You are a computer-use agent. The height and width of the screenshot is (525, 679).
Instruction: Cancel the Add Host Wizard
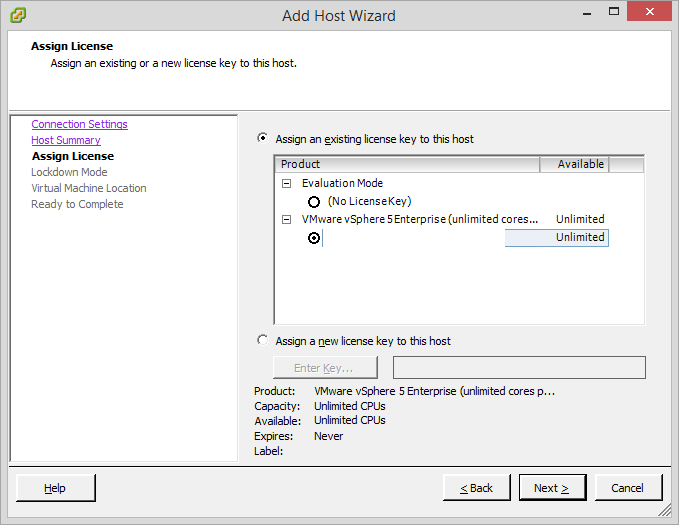pyautogui.click(x=627, y=488)
